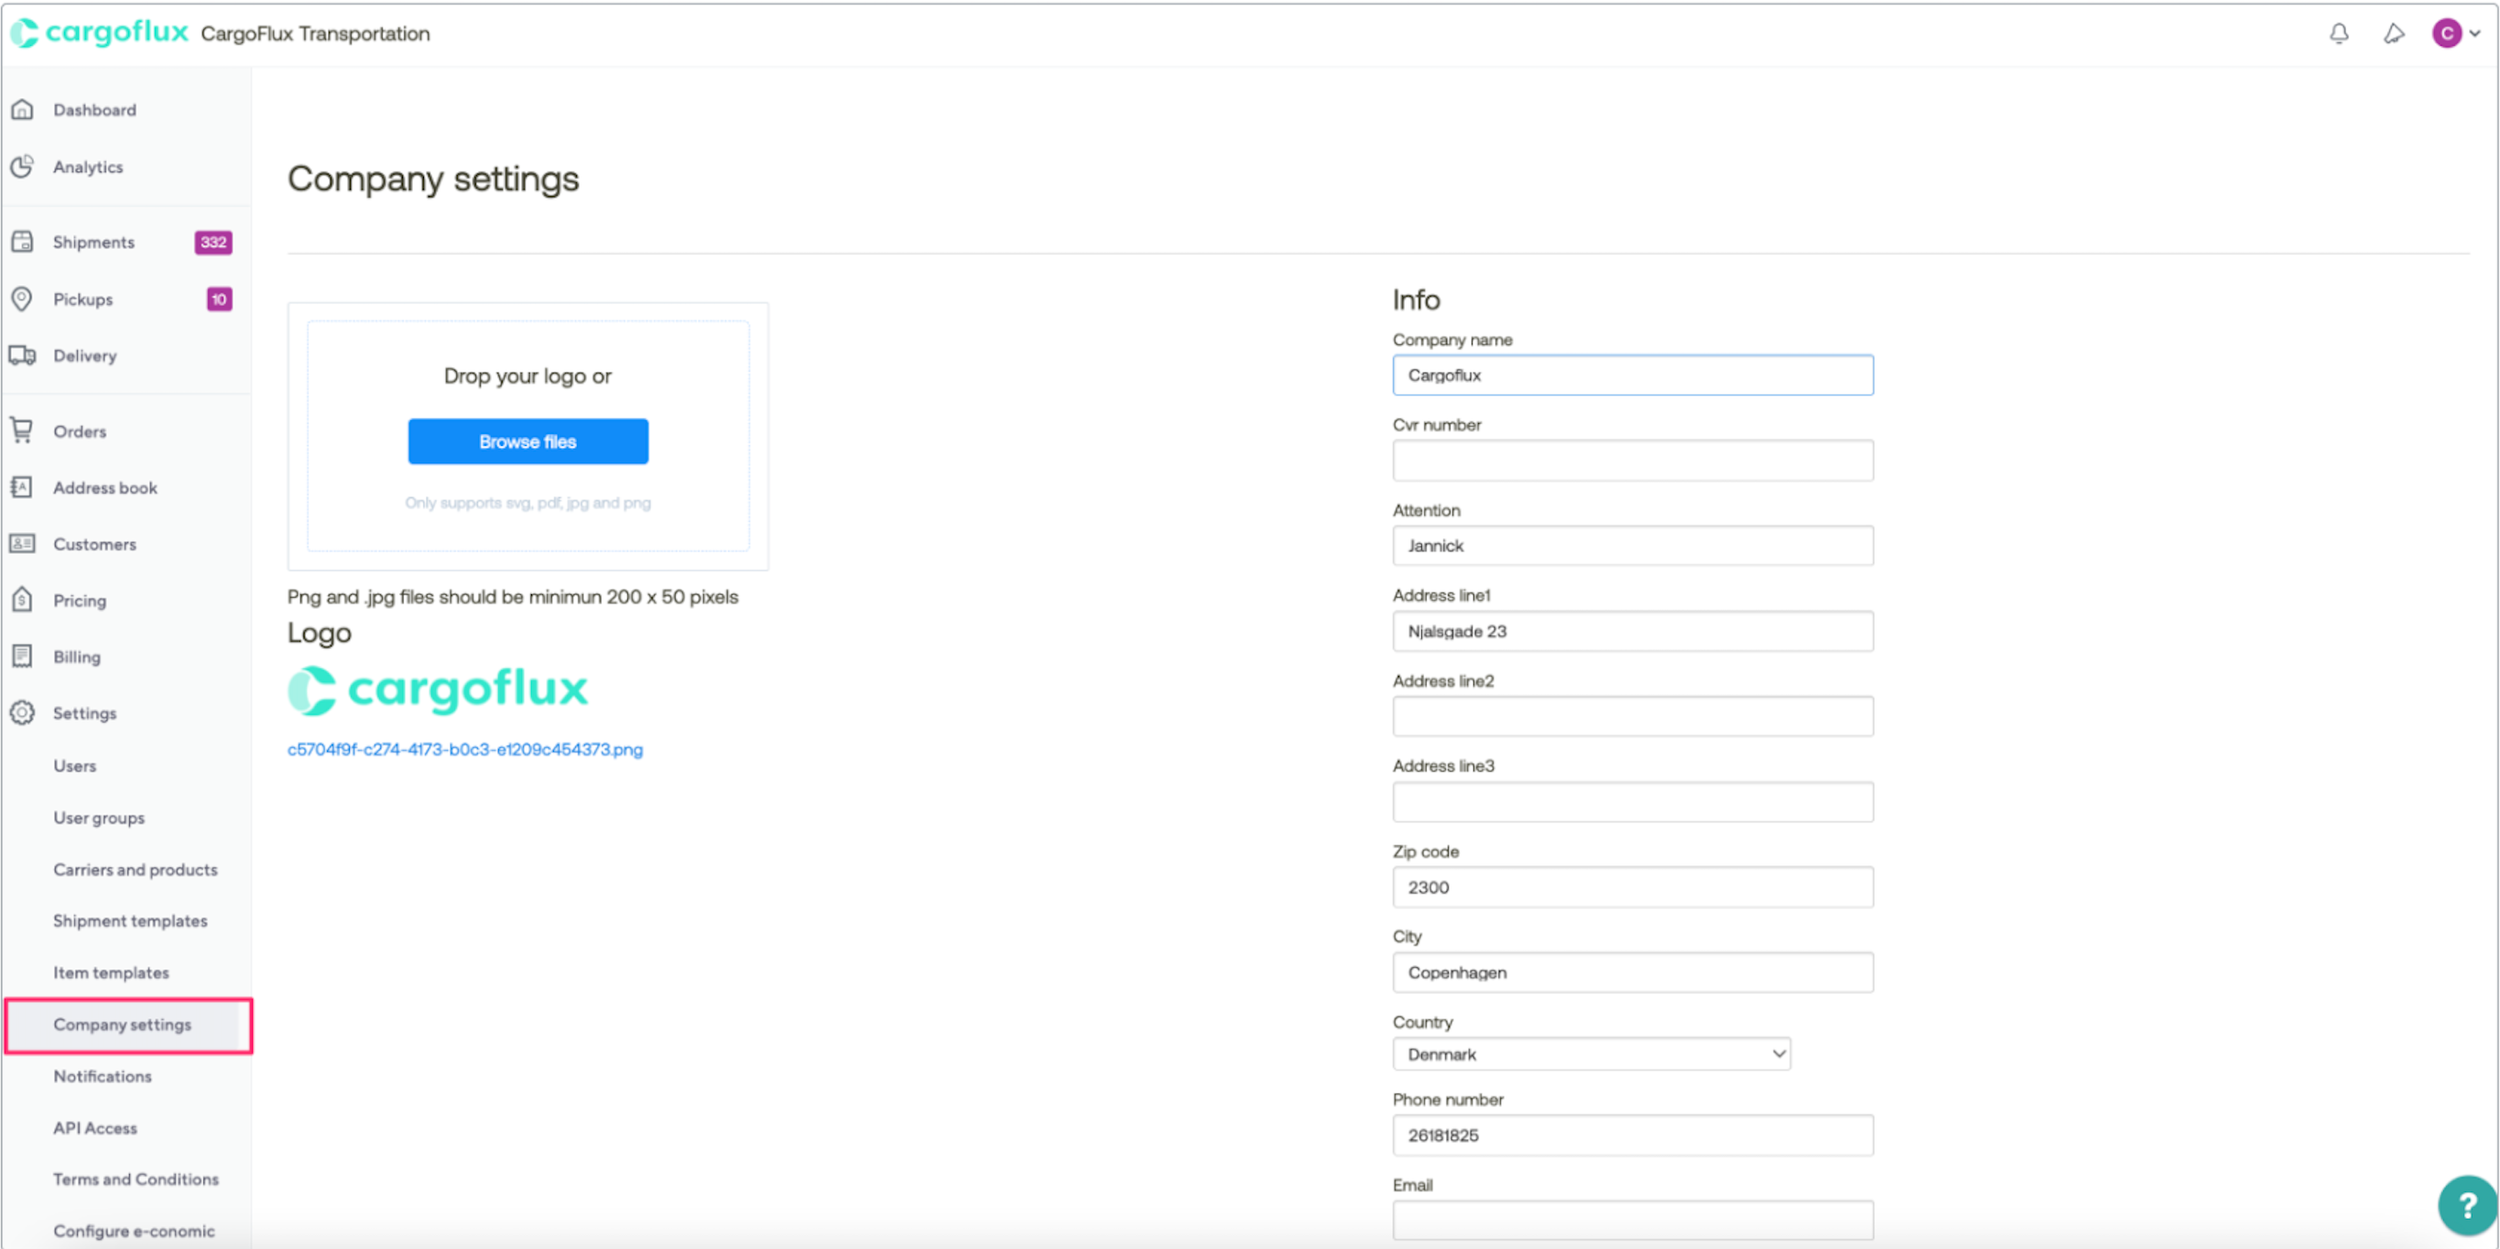Click the cargoflux logo preview image
Image resolution: width=2500 pixels, height=1249 pixels.
pyautogui.click(x=438, y=690)
